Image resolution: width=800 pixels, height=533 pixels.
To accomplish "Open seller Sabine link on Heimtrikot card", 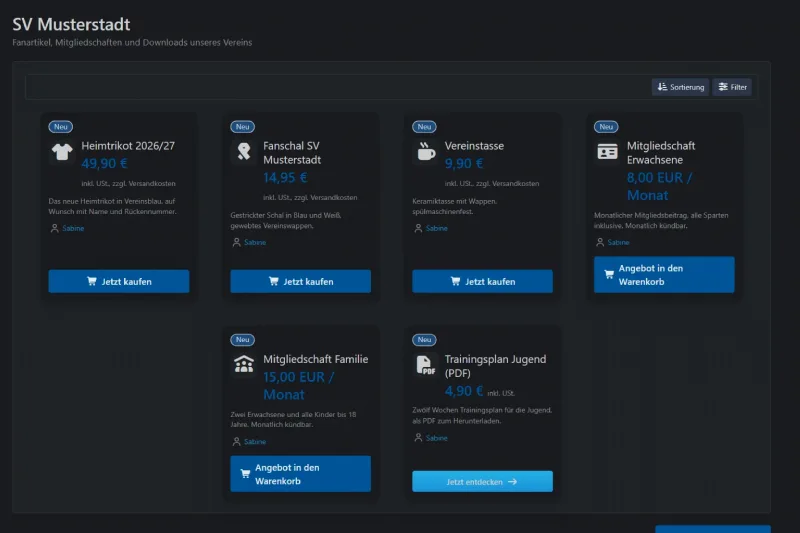I will click(x=73, y=229).
